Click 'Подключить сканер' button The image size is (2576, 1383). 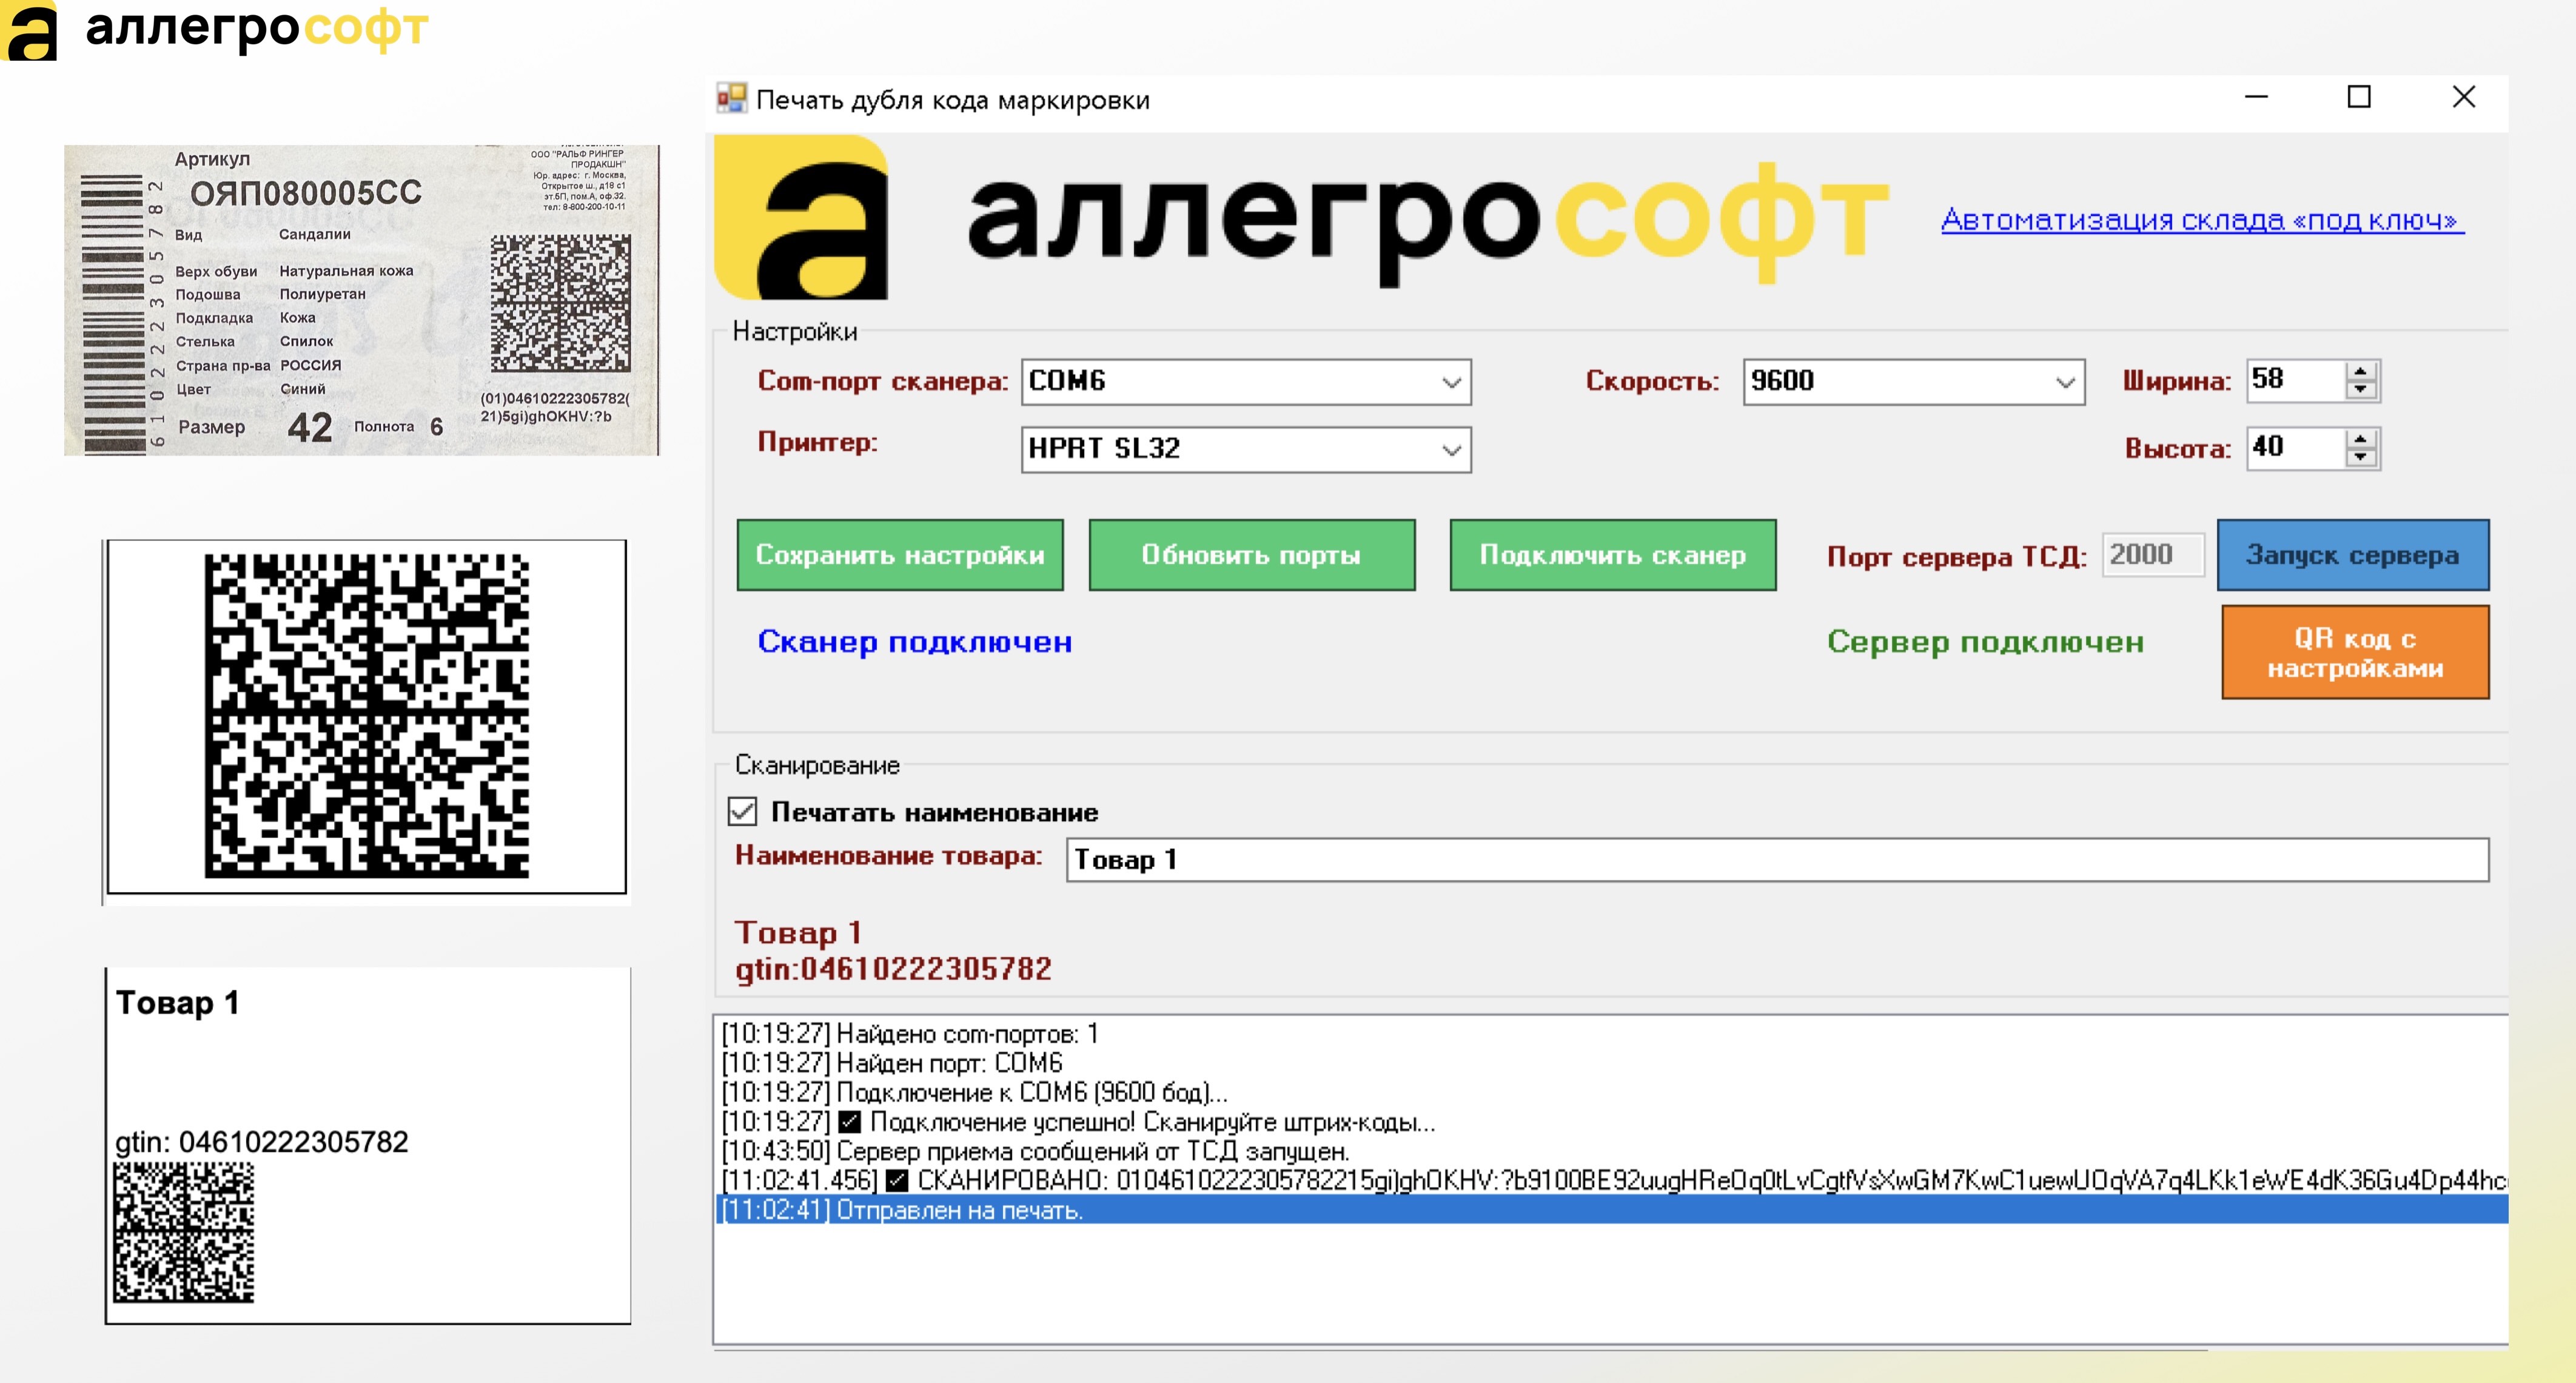click(x=1613, y=555)
